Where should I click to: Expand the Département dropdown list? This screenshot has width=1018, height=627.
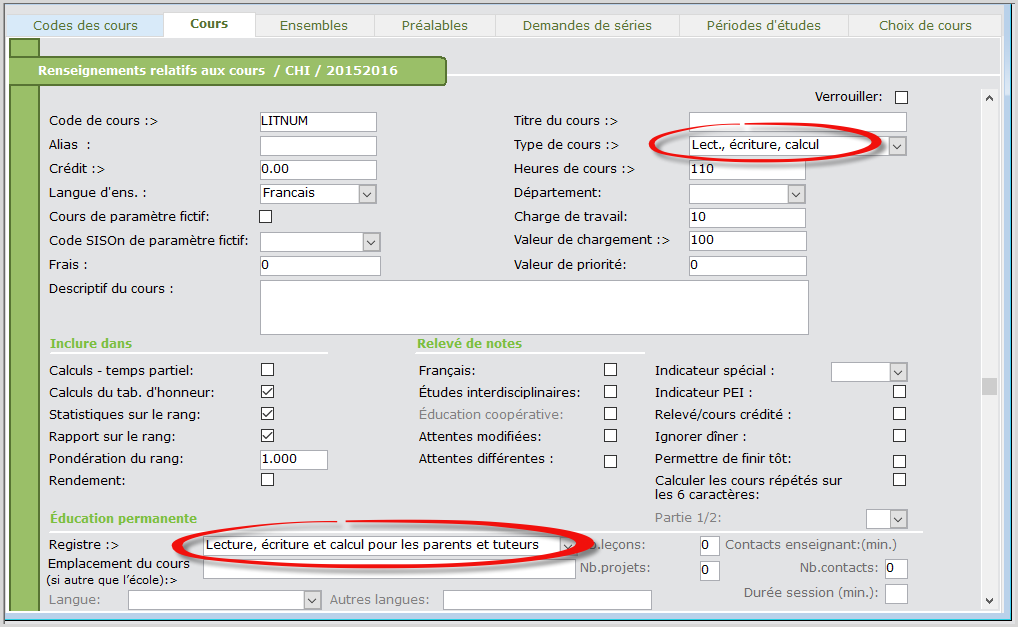796,194
